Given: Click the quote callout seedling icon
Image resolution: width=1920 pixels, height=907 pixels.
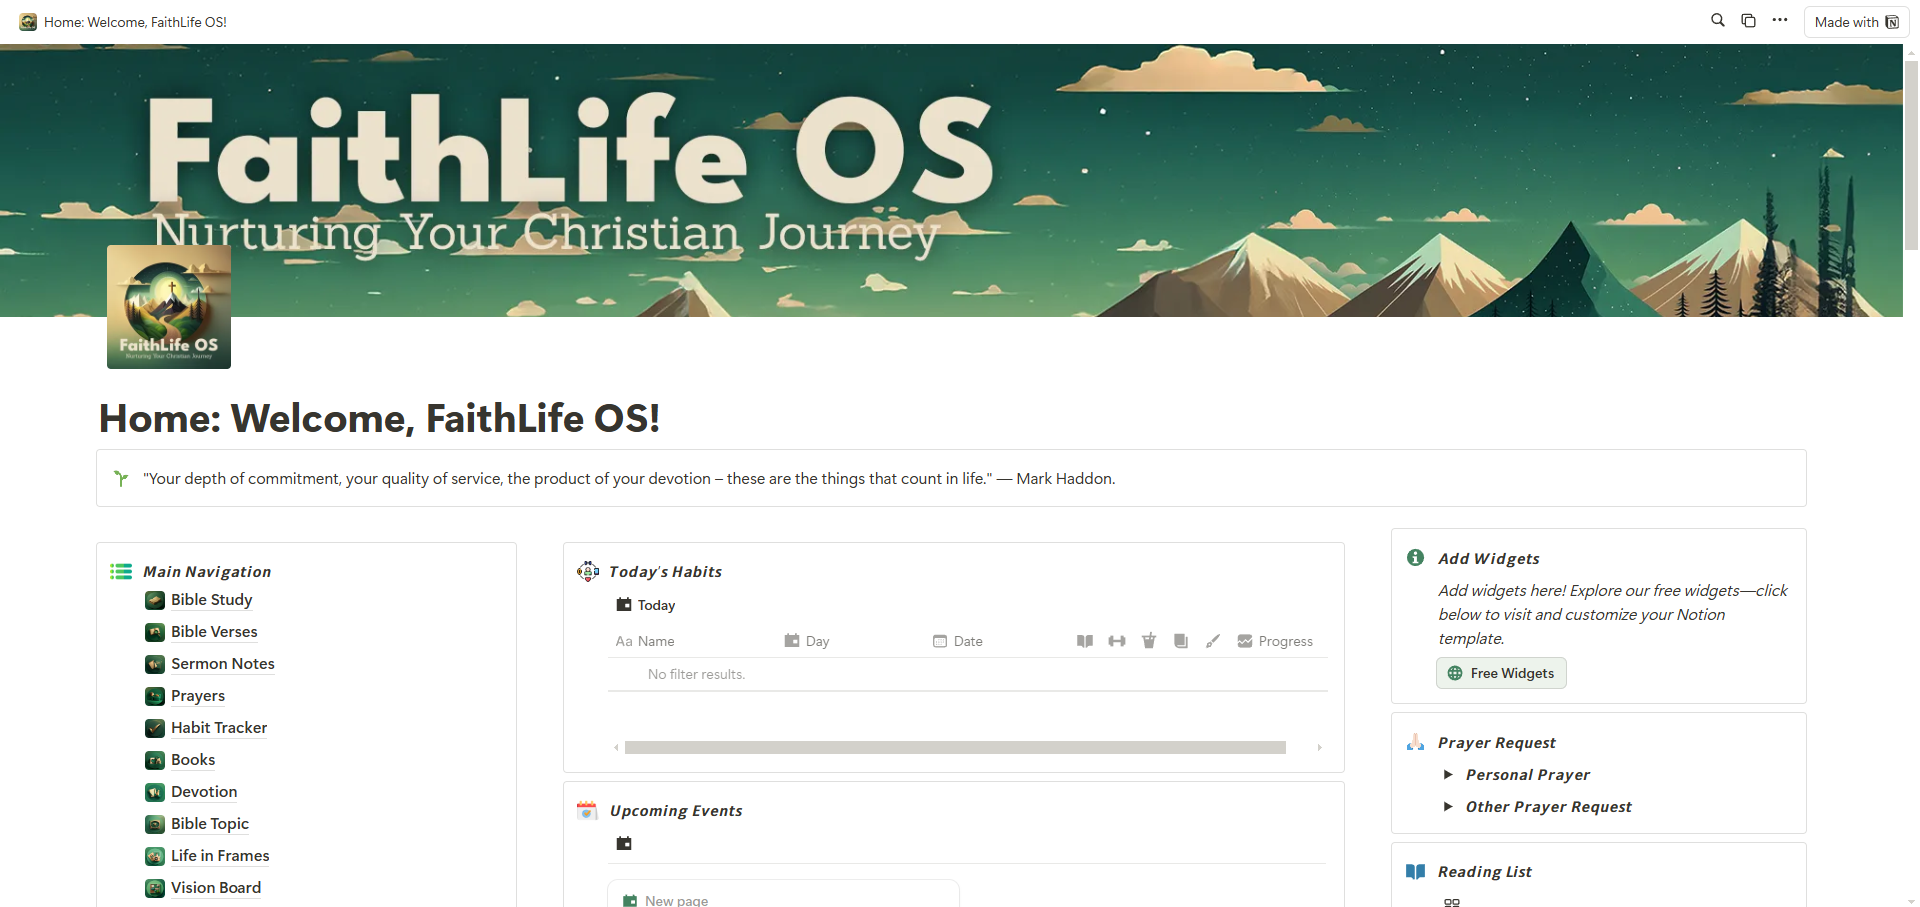Looking at the screenshot, I should pos(121,478).
